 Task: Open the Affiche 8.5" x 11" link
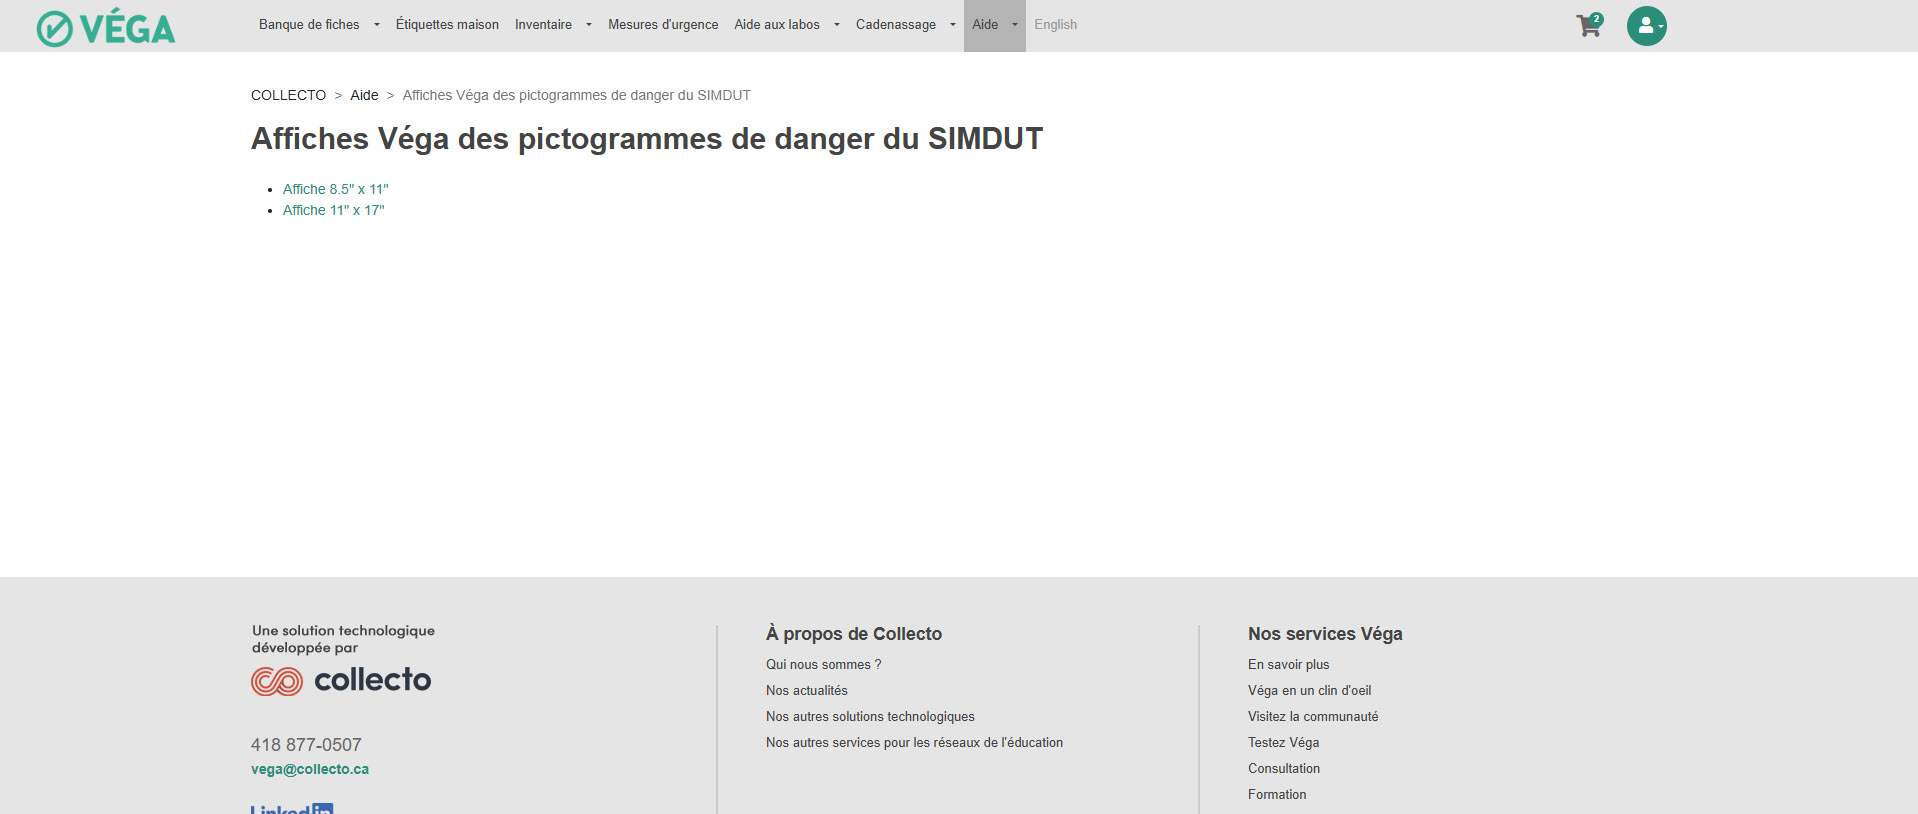click(x=335, y=189)
